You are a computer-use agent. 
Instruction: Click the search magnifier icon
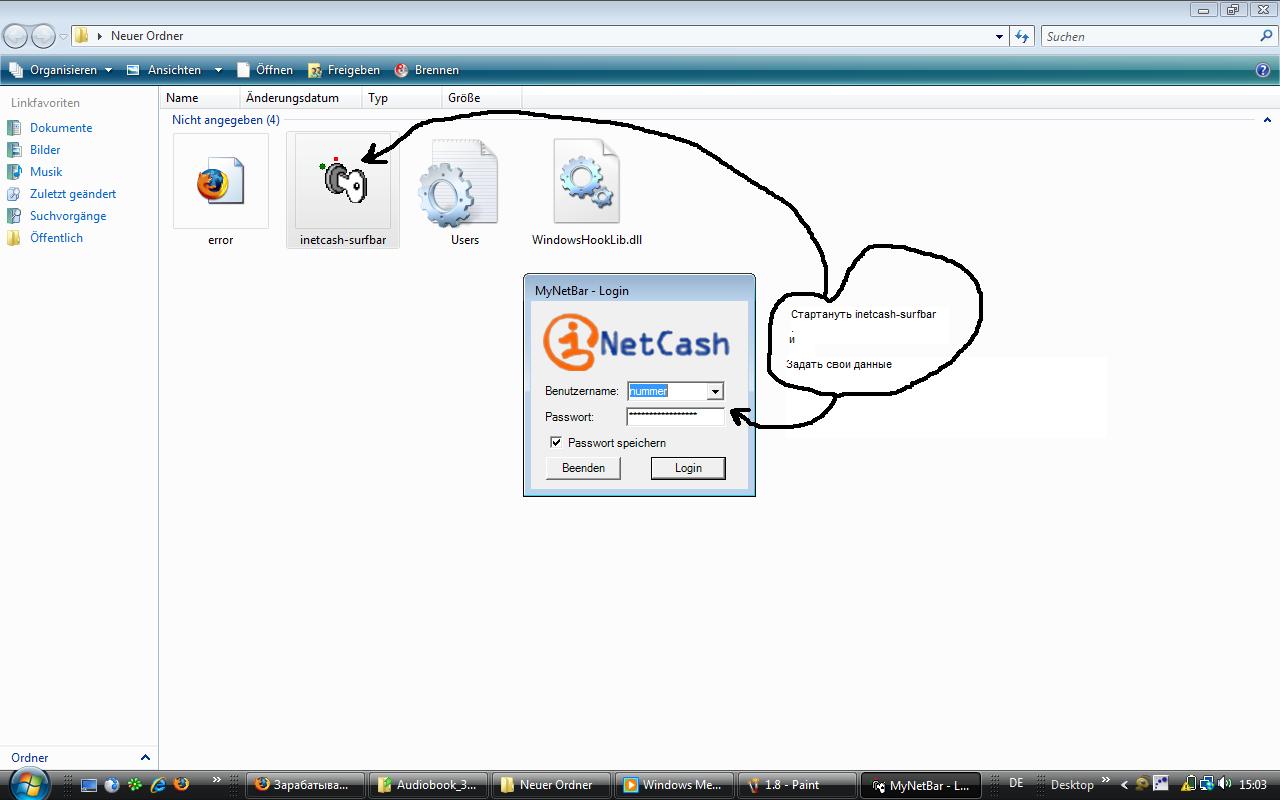coord(1267,36)
